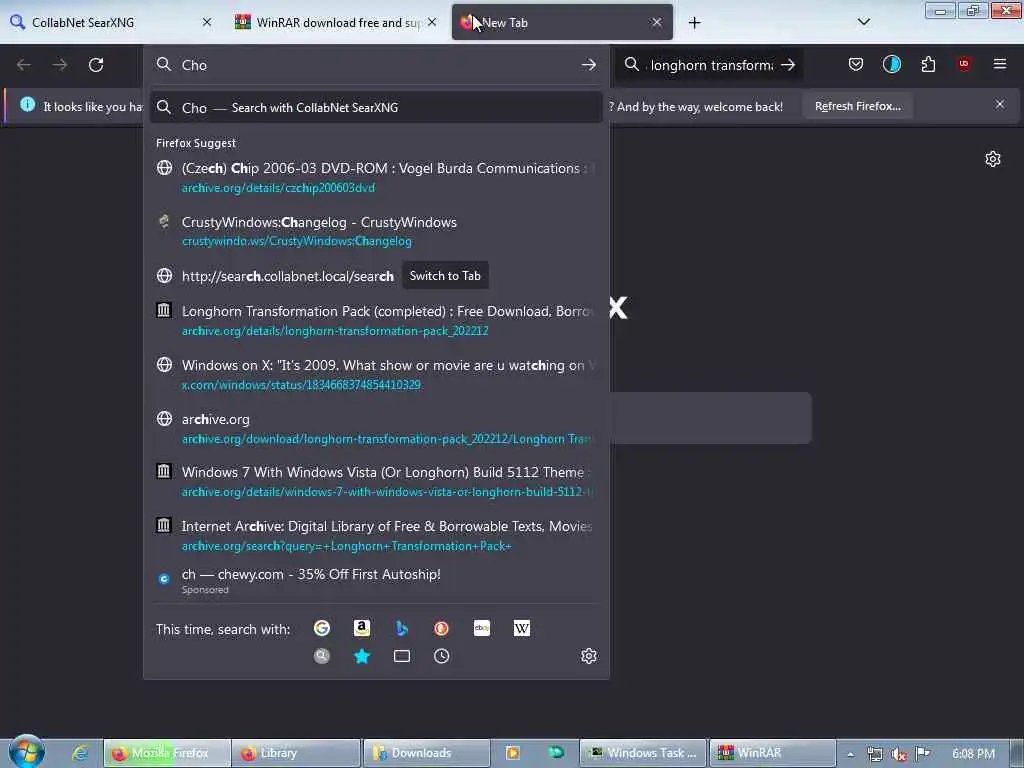Click the info icon in the notification bar
Viewport: 1024px width, 768px height.
(x=27, y=104)
